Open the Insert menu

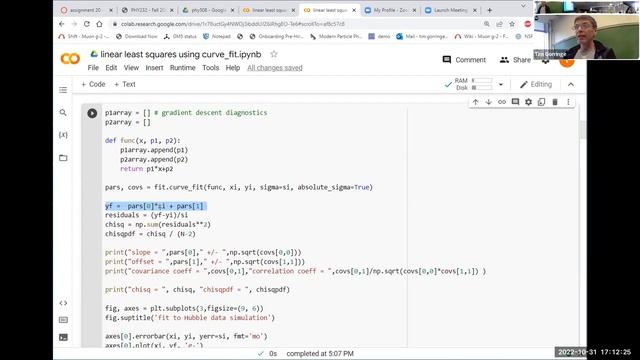click(x=154, y=68)
